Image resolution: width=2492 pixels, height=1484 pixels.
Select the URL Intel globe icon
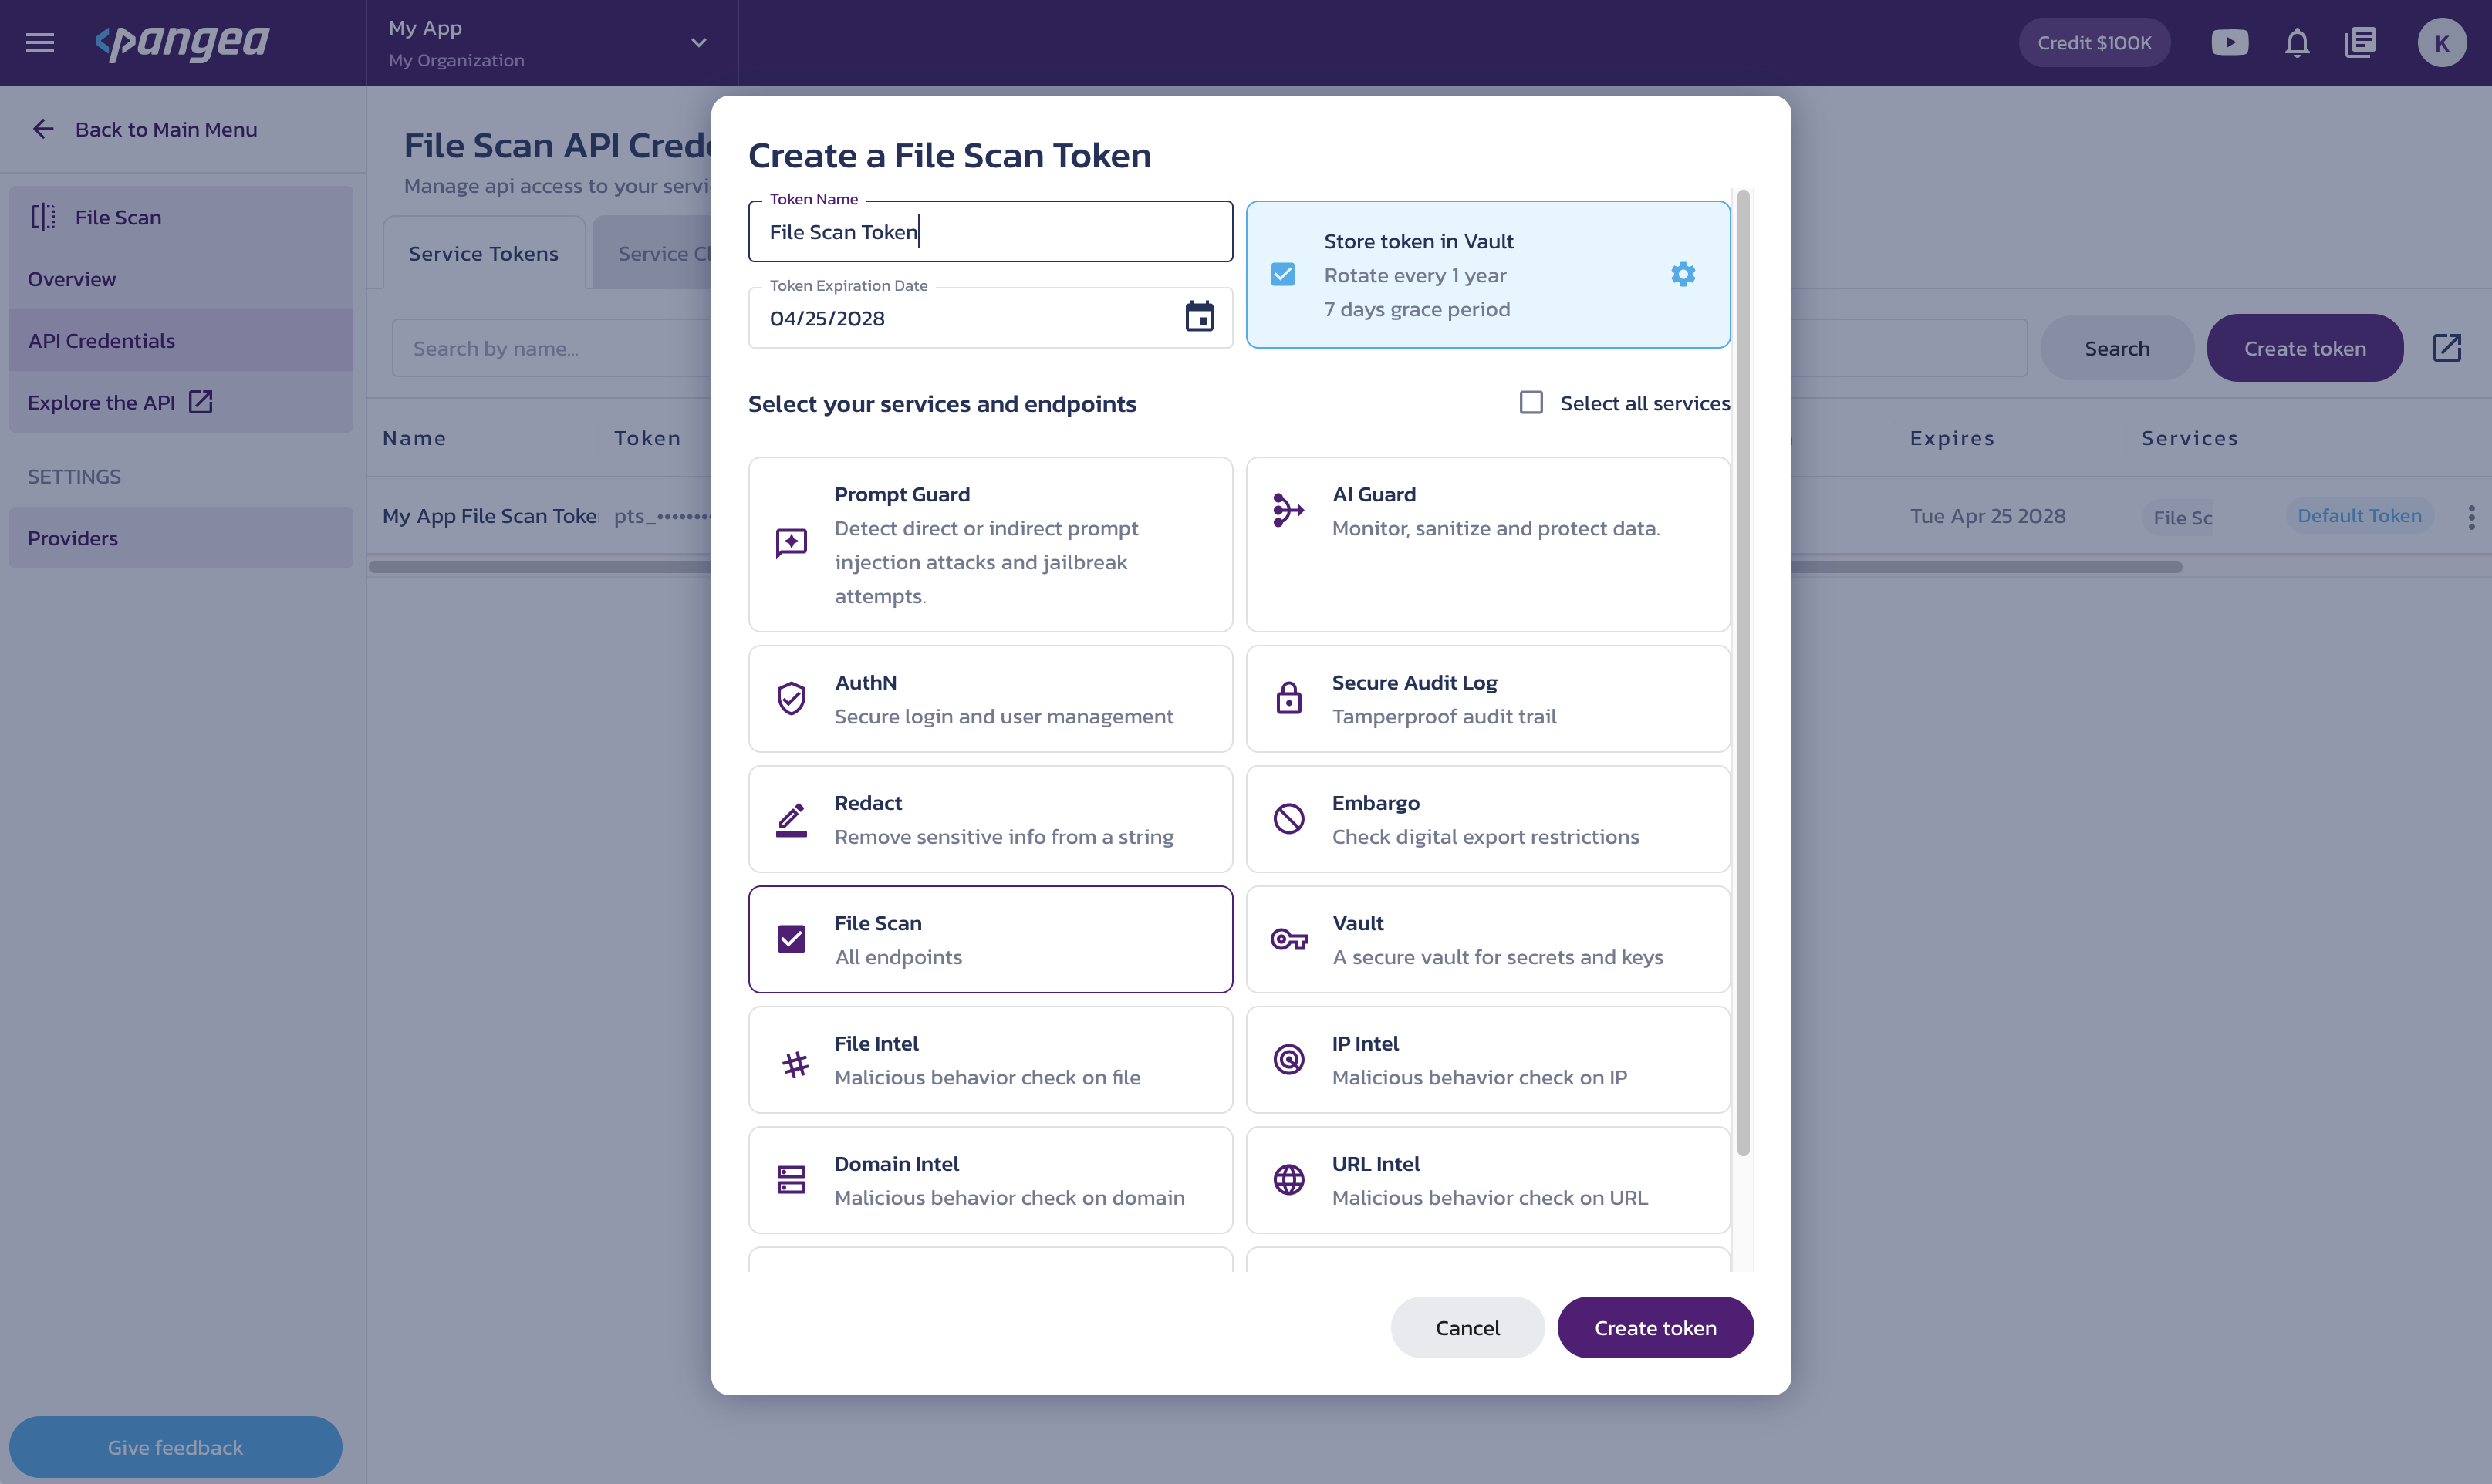click(1288, 1180)
